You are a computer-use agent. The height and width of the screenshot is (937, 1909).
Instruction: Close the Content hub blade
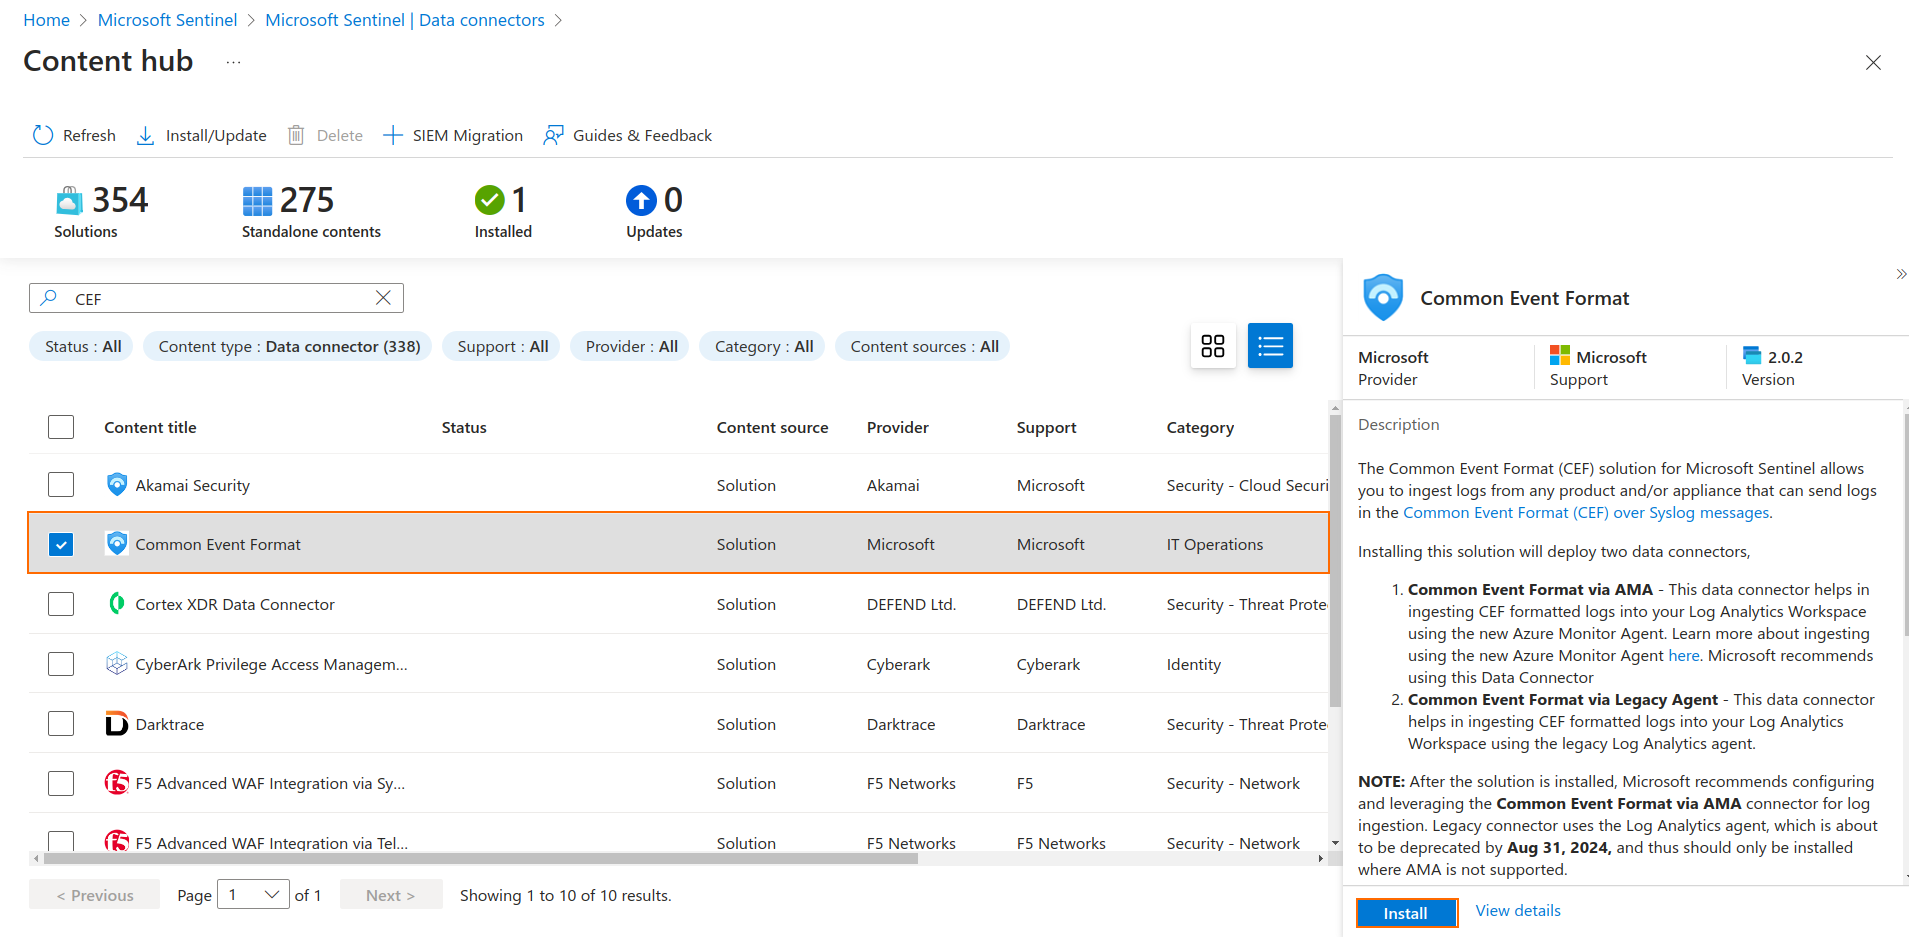click(1873, 62)
